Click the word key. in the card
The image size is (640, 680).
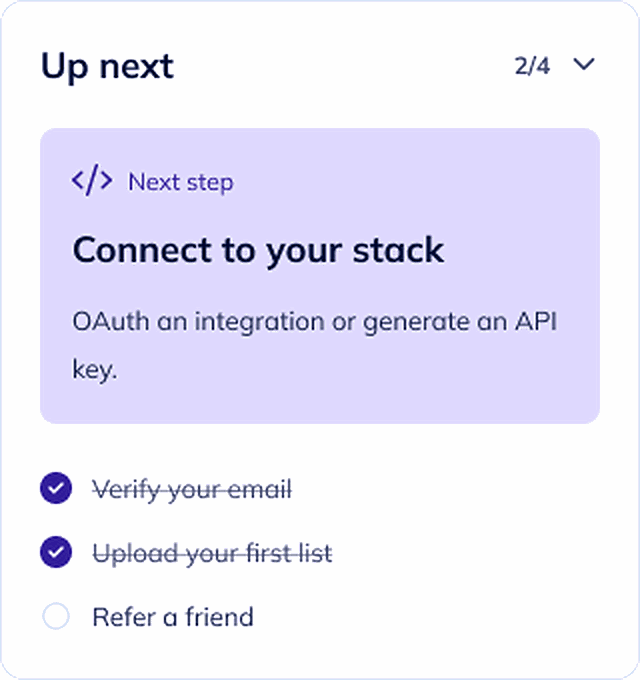pos(95,371)
